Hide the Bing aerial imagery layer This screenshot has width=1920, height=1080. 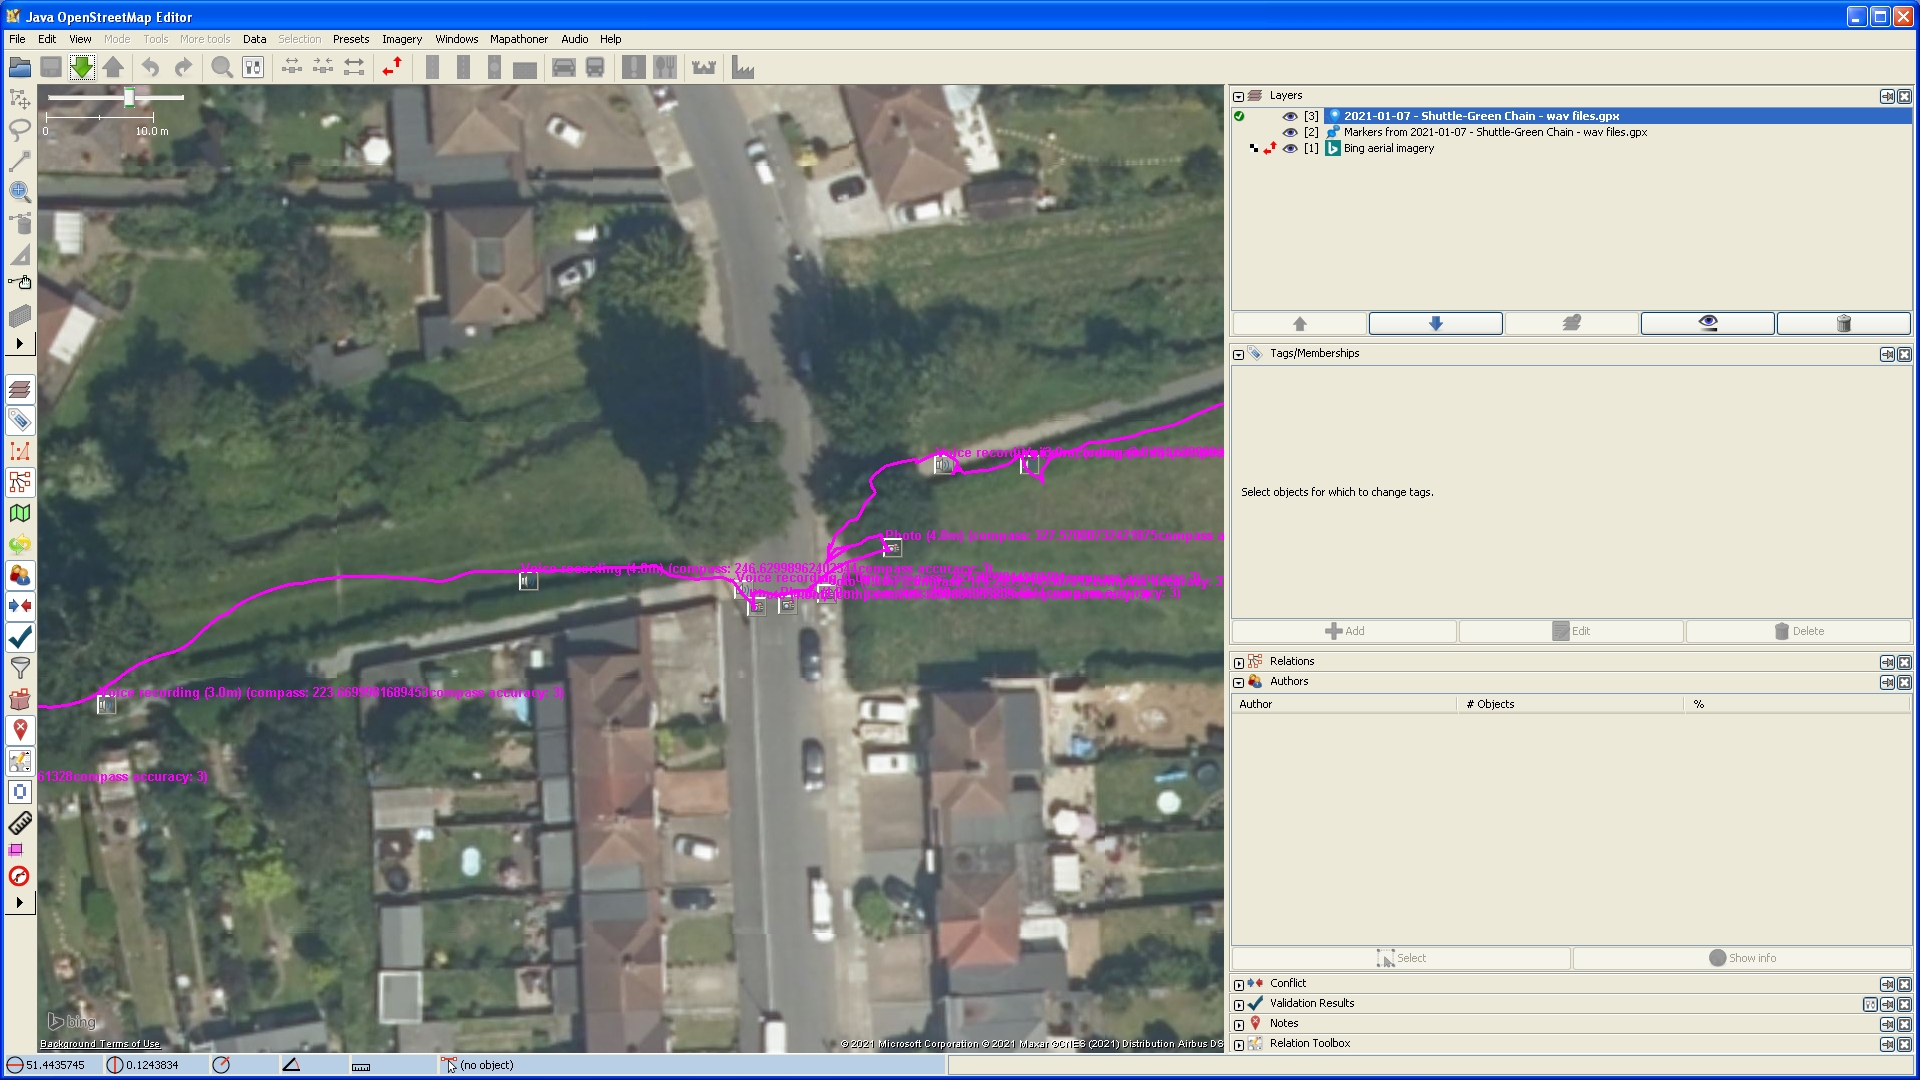pyautogui.click(x=1290, y=148)
